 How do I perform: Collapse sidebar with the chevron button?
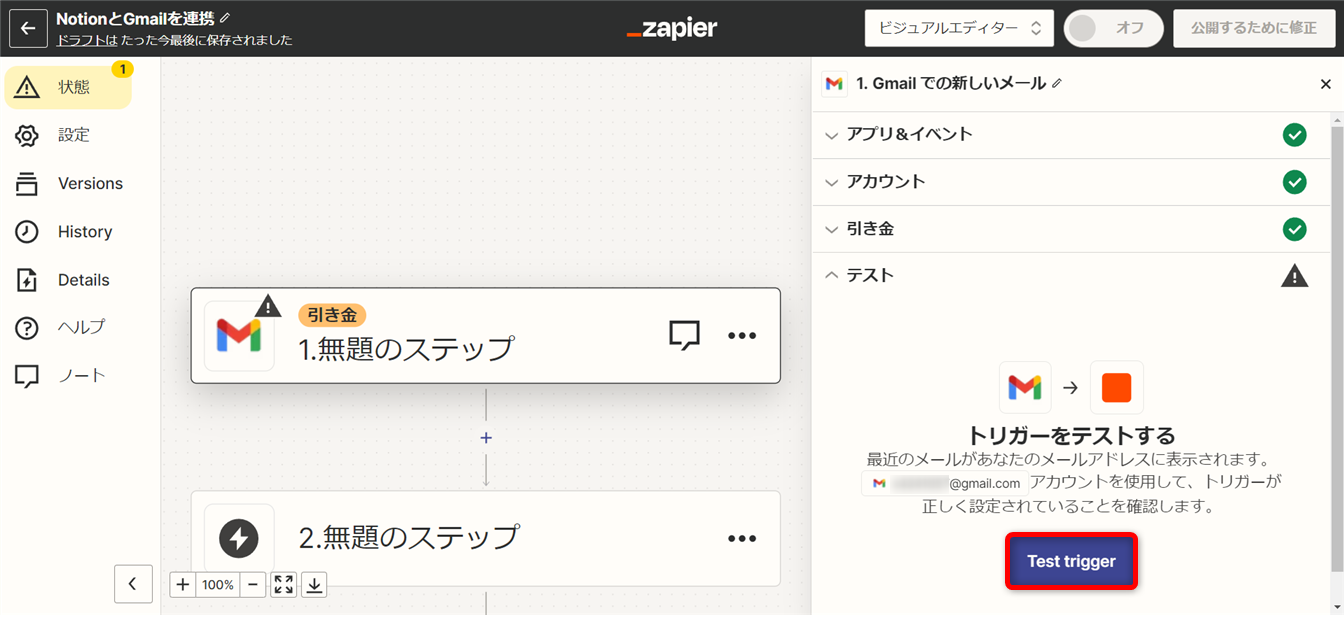133,584
